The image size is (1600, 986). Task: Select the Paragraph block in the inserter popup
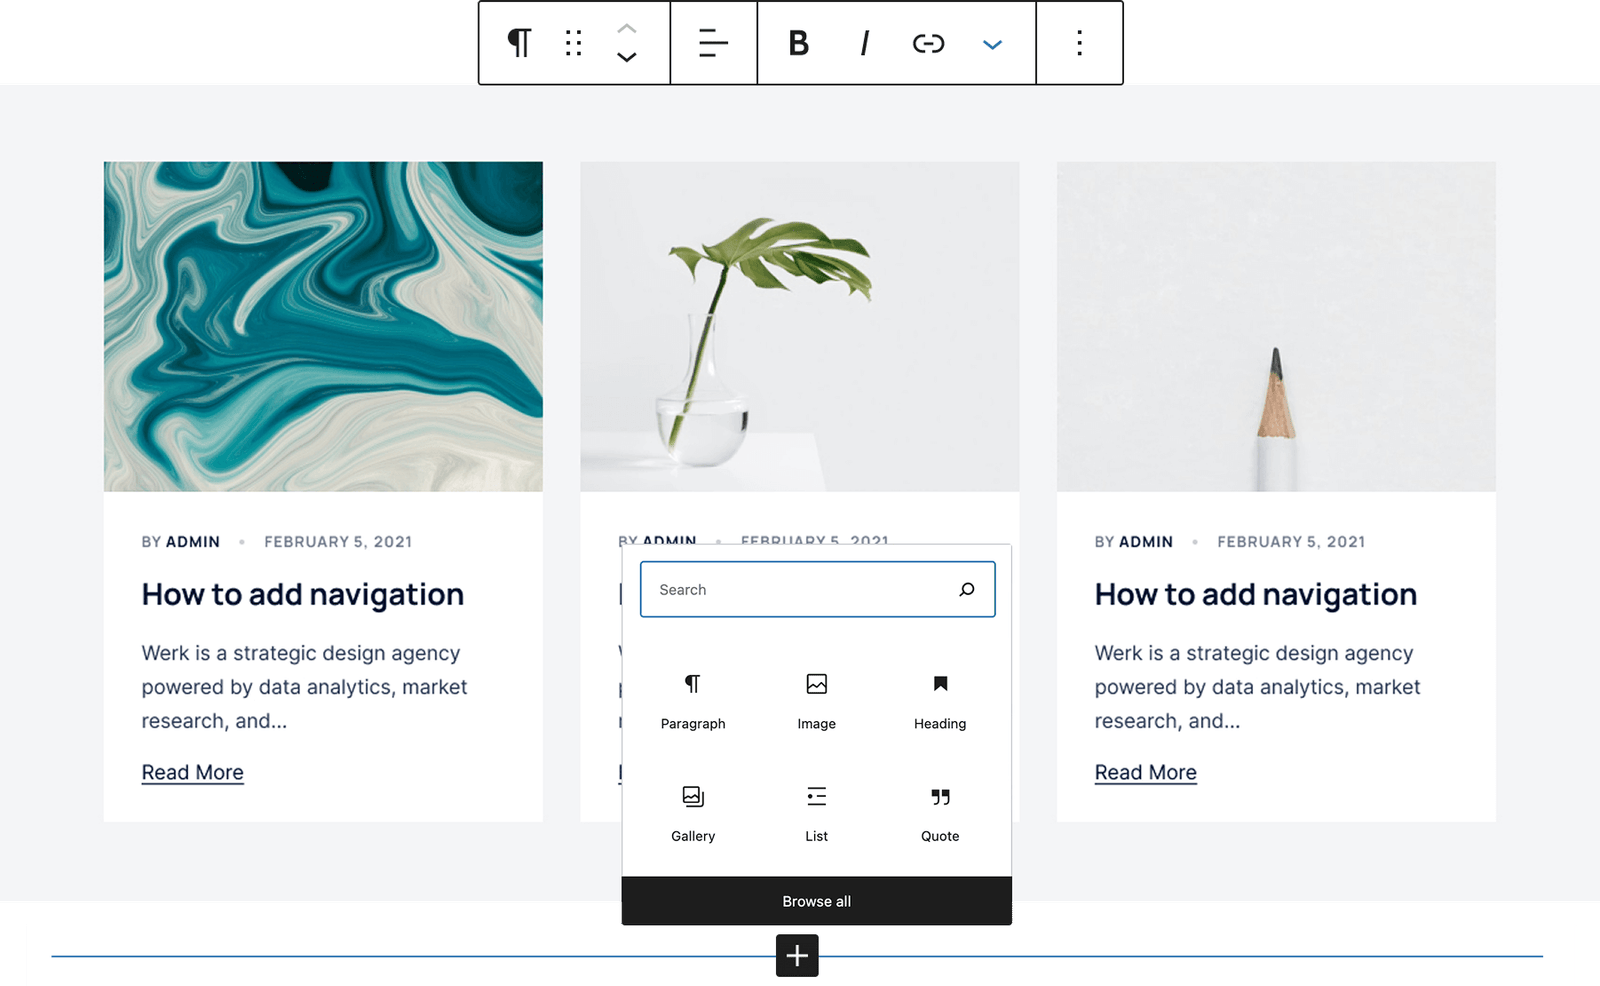(x=692, y=698)
